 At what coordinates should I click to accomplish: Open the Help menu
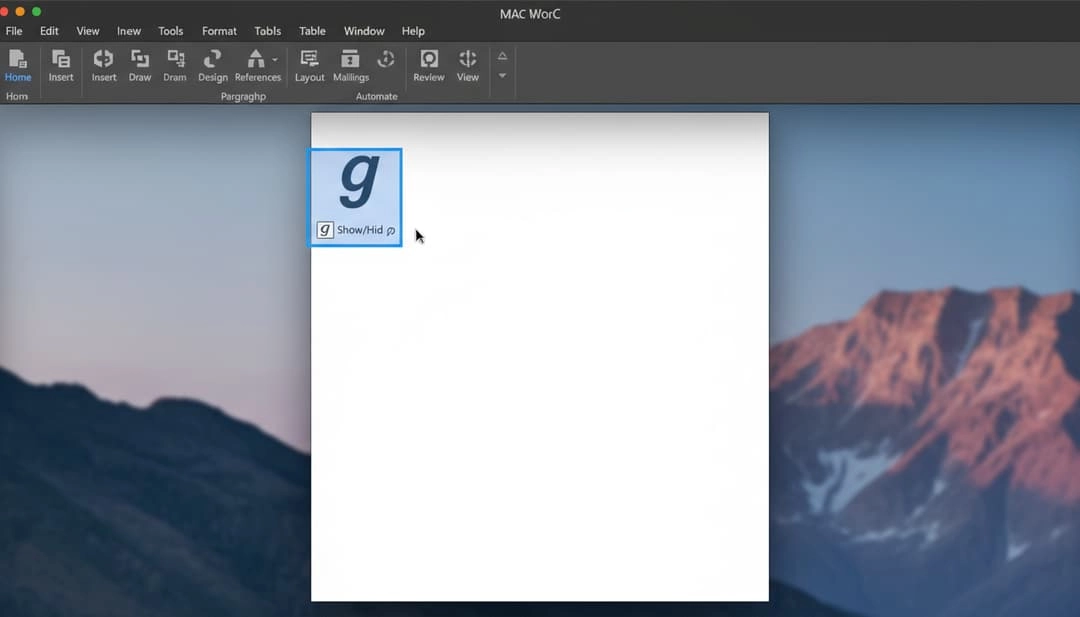(x=413, y=31)
